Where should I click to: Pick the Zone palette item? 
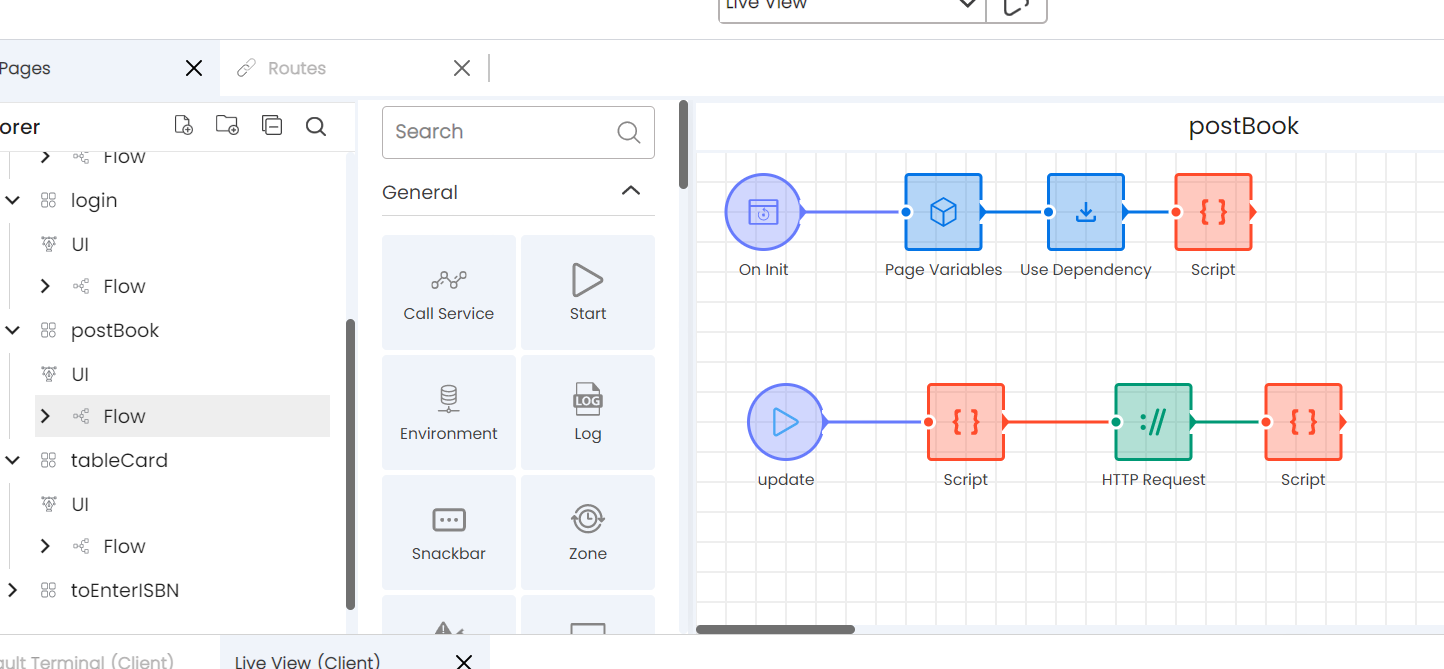[x=588, y=533]
